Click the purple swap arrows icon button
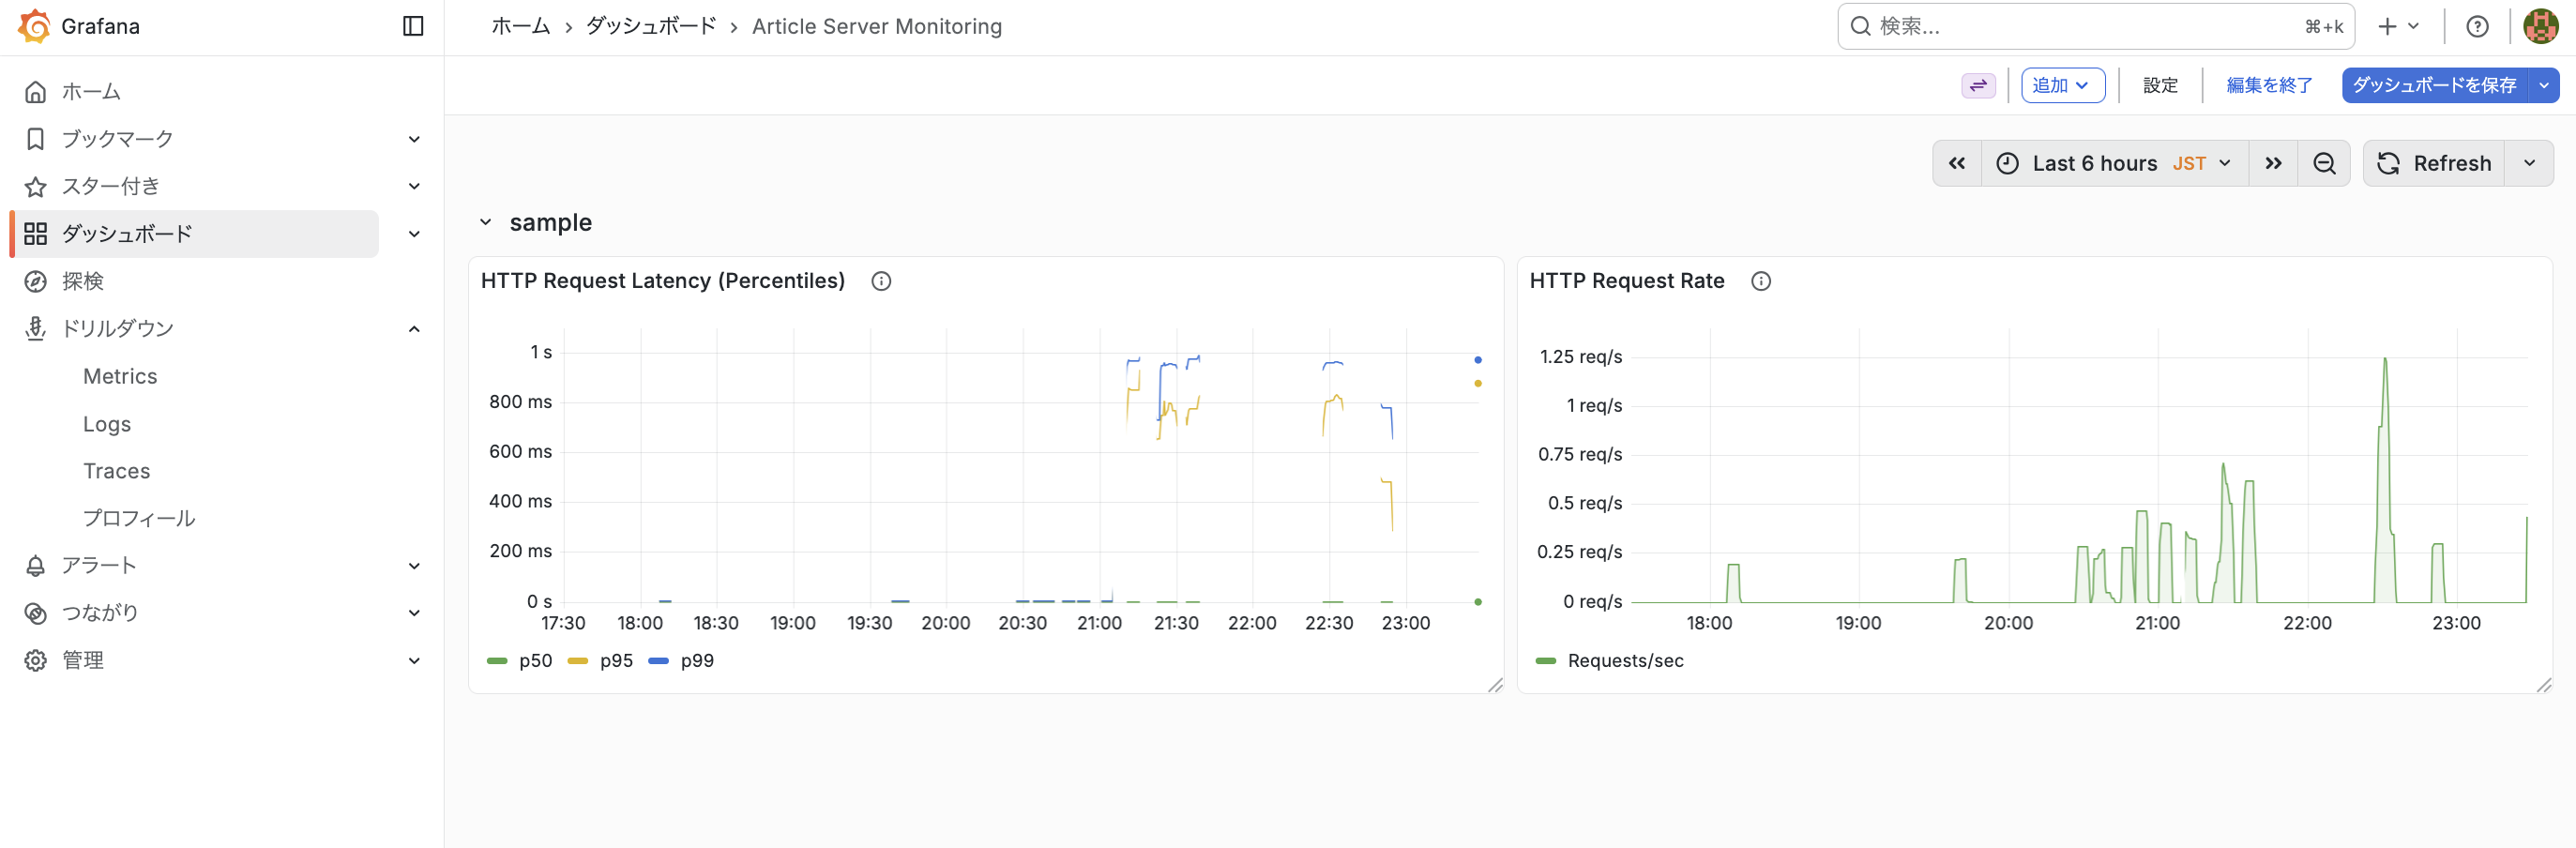The height and width of the screenshot is (848, 2576). coord(1978,85)
